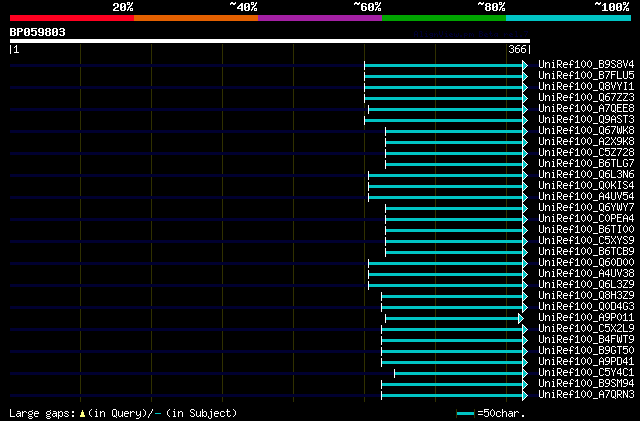640x421 pixels.
Task: Click the green ~80% identity legend segment
Action: coord(444,18)
